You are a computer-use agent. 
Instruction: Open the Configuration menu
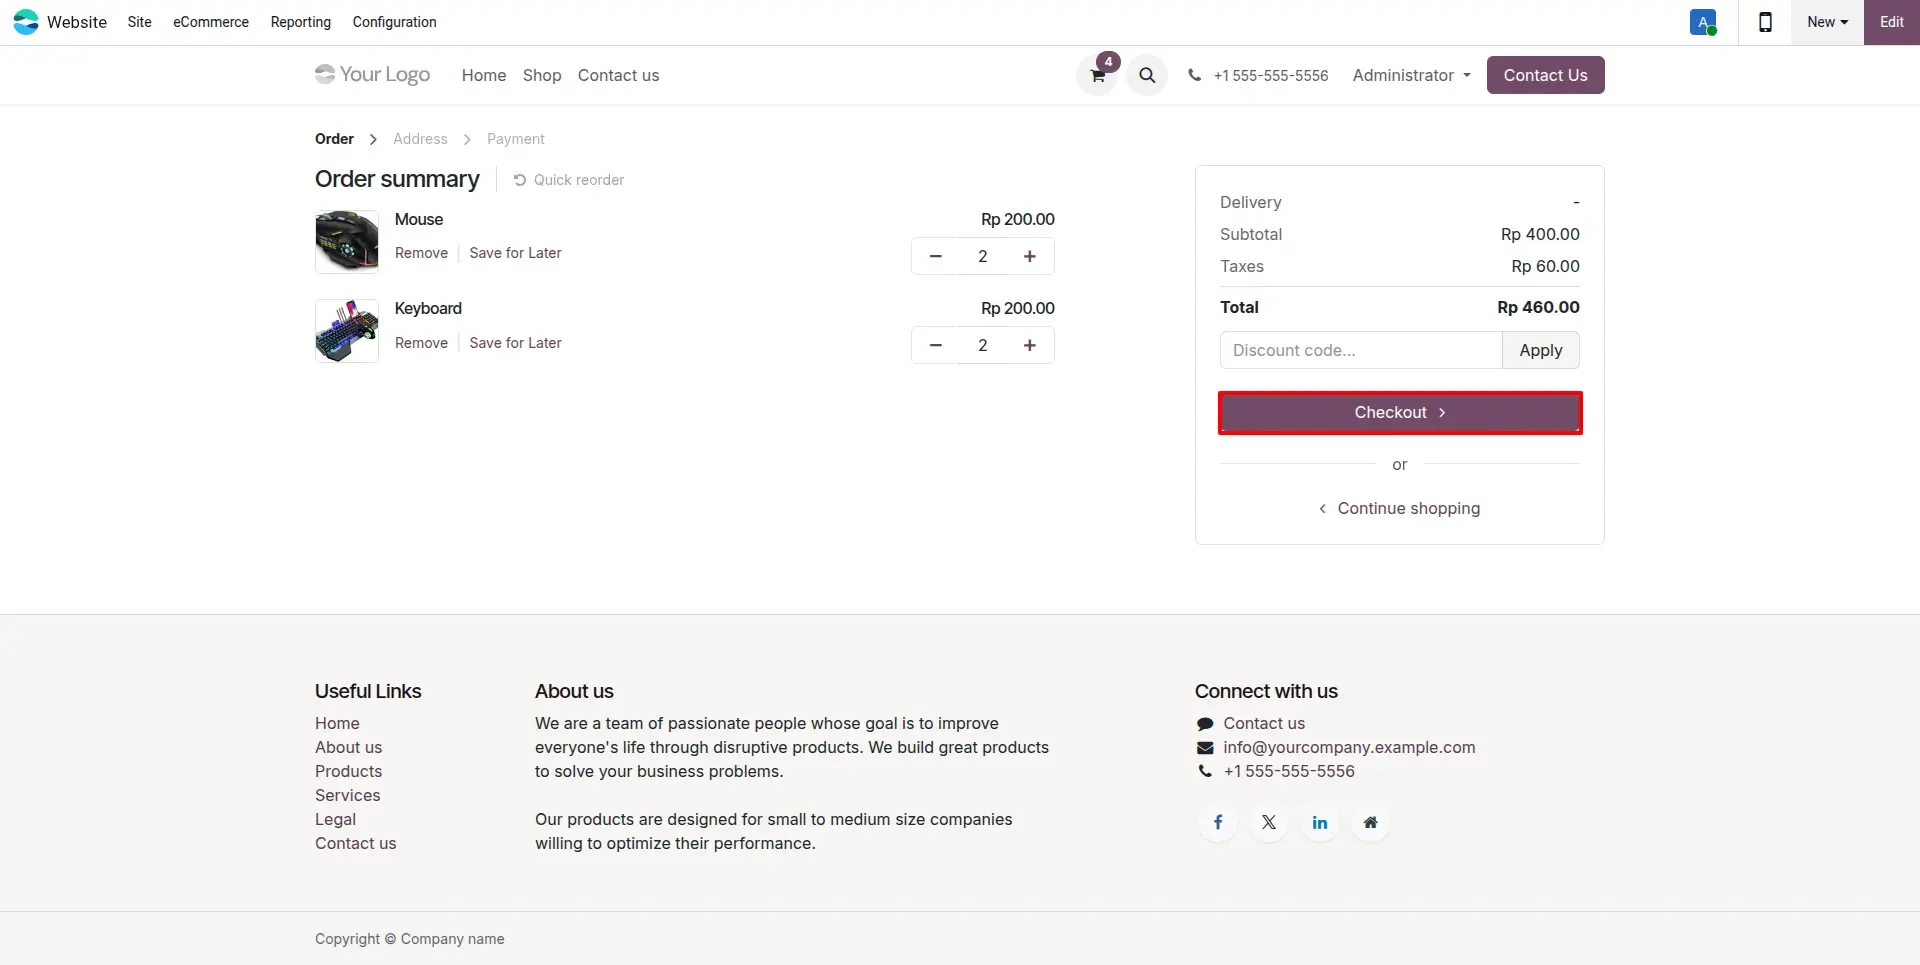(x=394, y=22)
